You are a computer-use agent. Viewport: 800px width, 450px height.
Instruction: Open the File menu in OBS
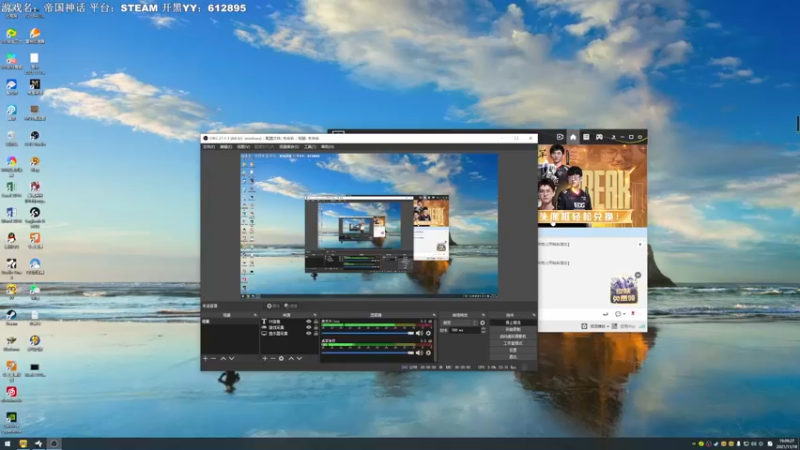209,147
